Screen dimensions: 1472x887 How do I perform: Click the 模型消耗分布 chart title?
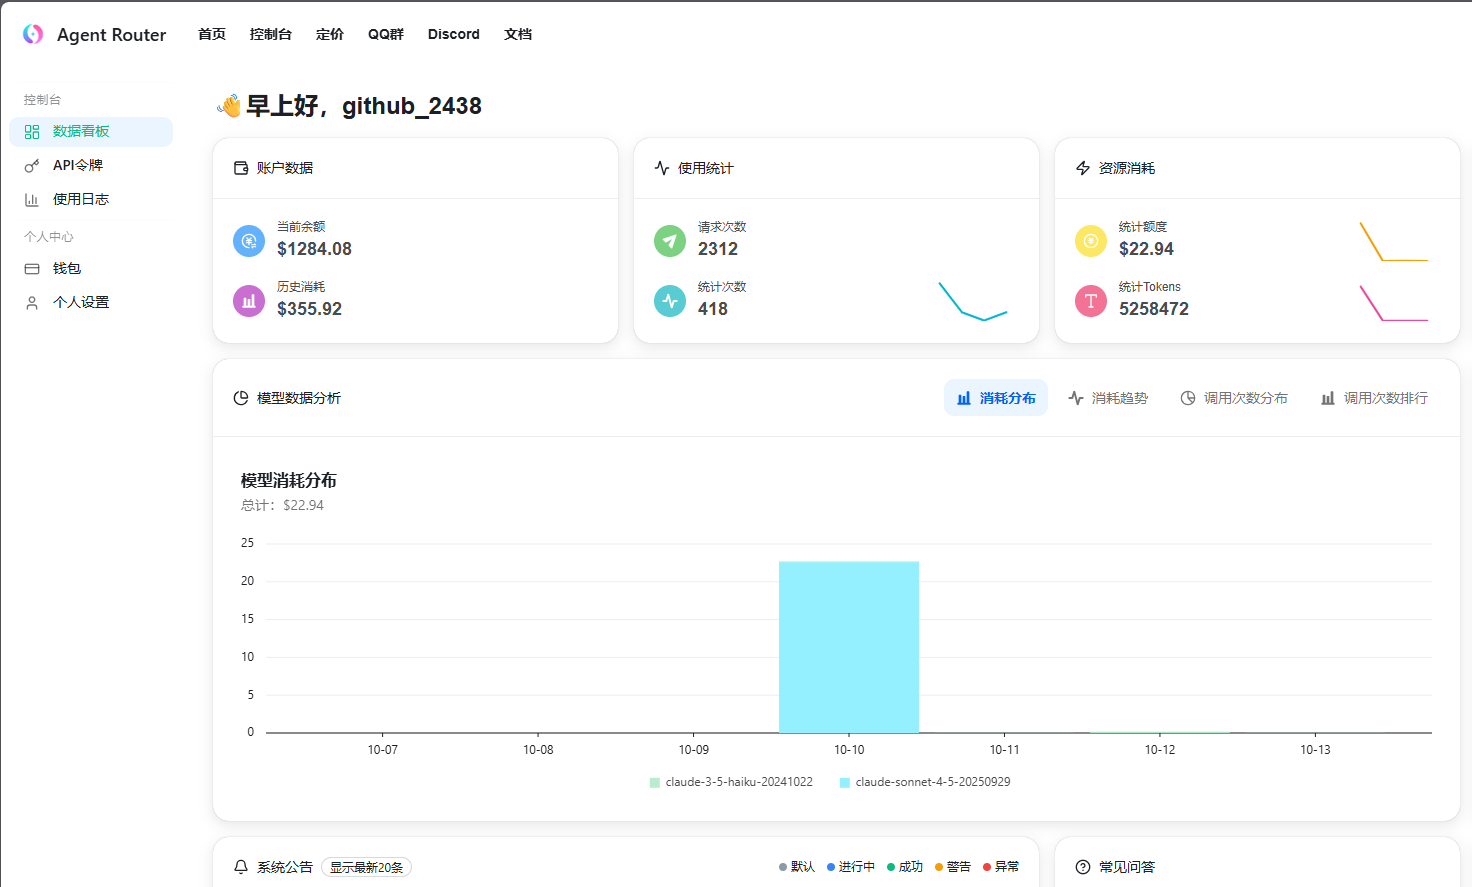tap(289, 480)
